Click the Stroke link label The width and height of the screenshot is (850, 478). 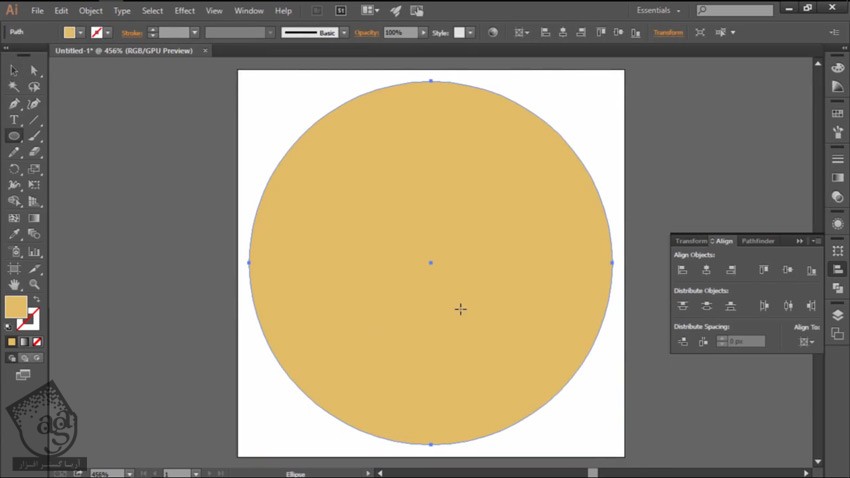point(132,33)
